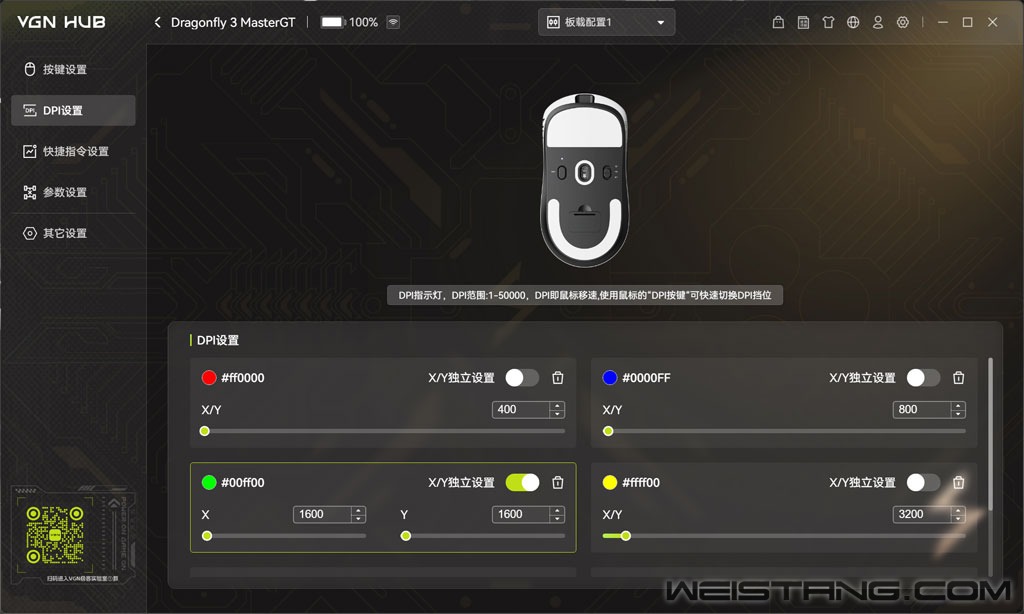Viewport: 1024px width, 614px height.
Task: Click the #00ff00 Y slider handle
Action: 406,536
